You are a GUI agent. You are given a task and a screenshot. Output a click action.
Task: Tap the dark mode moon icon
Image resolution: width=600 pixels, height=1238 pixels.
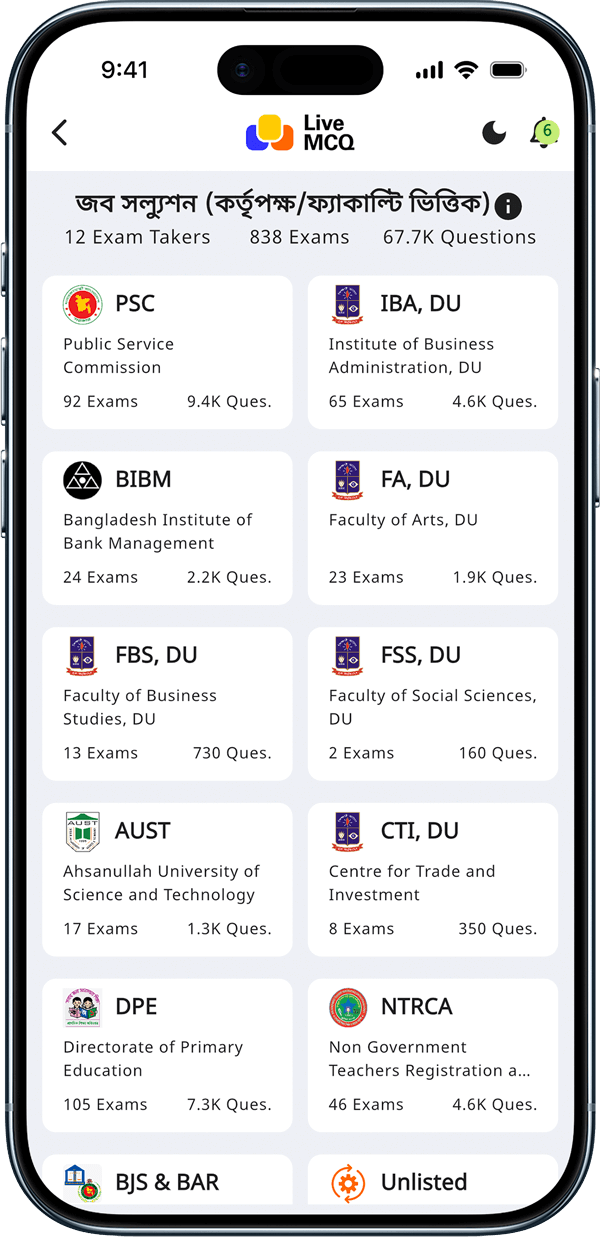(x=494, y=132)
